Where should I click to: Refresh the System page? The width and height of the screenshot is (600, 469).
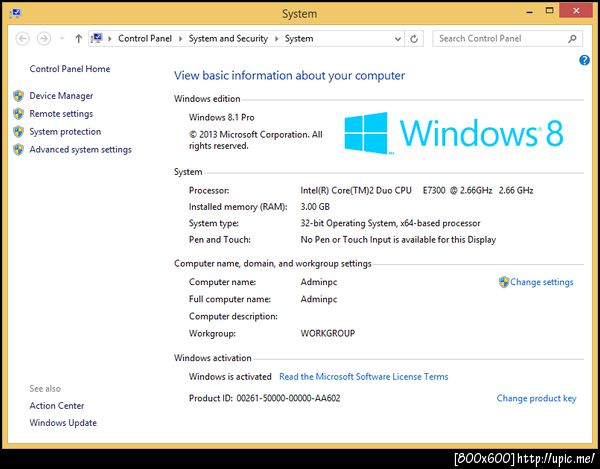point(414,39)
